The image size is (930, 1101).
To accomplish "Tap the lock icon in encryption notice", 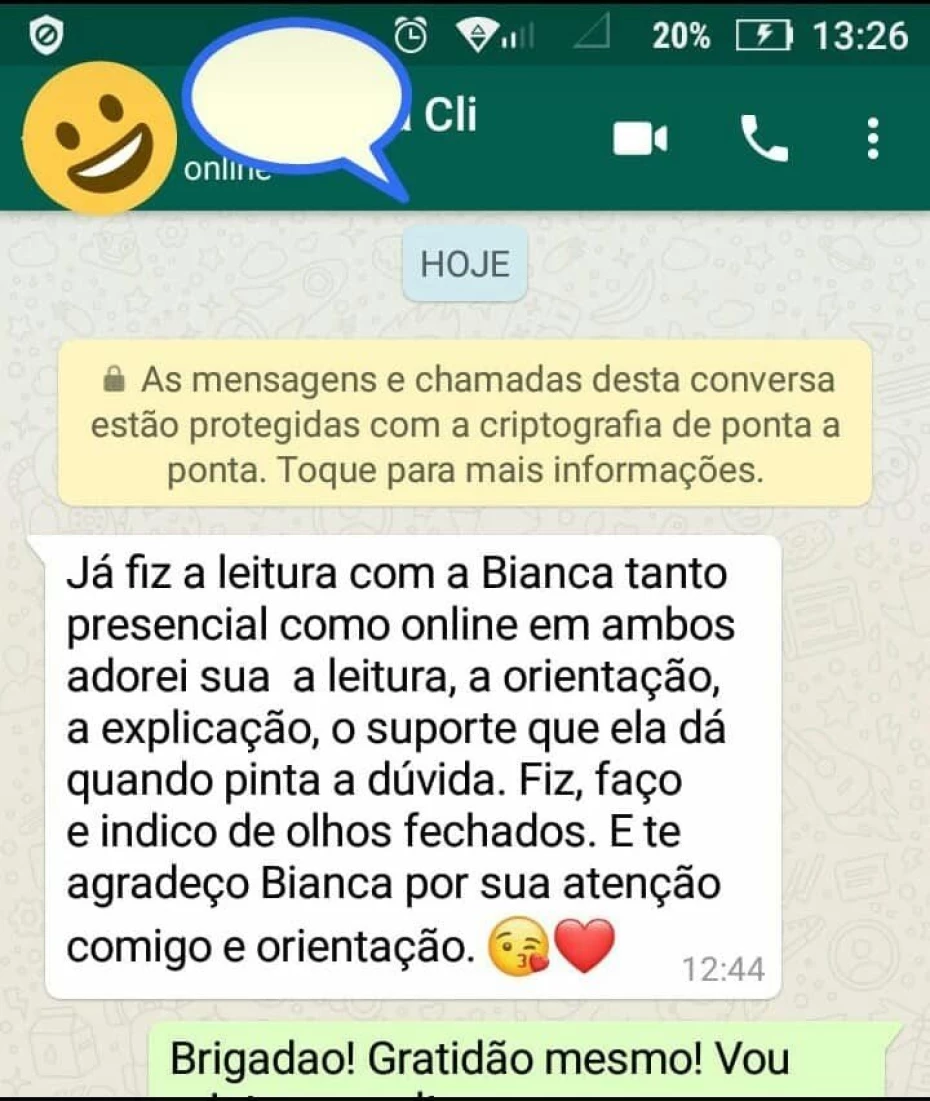I will tap(114, 379).
